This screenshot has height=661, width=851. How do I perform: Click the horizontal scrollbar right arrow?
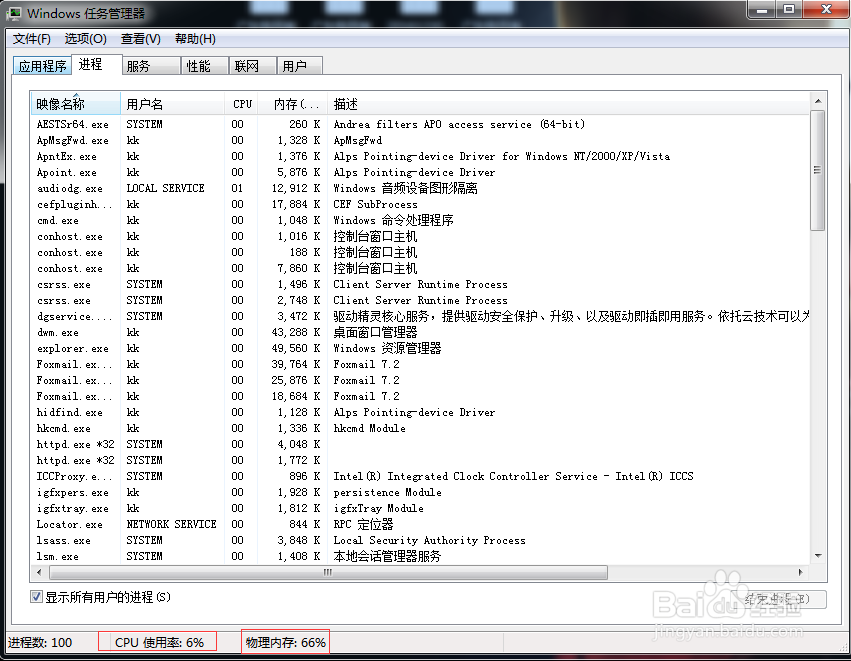point(801,573)
